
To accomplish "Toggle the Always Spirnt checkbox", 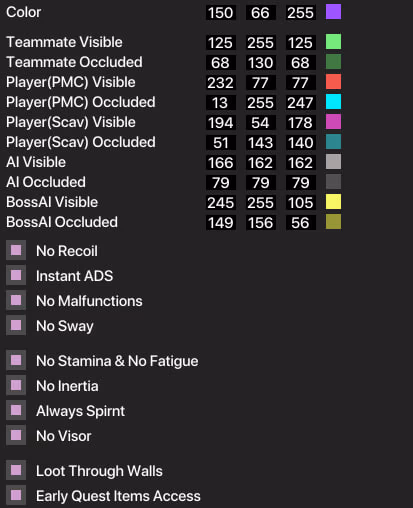I will click(x=16, y=410).
